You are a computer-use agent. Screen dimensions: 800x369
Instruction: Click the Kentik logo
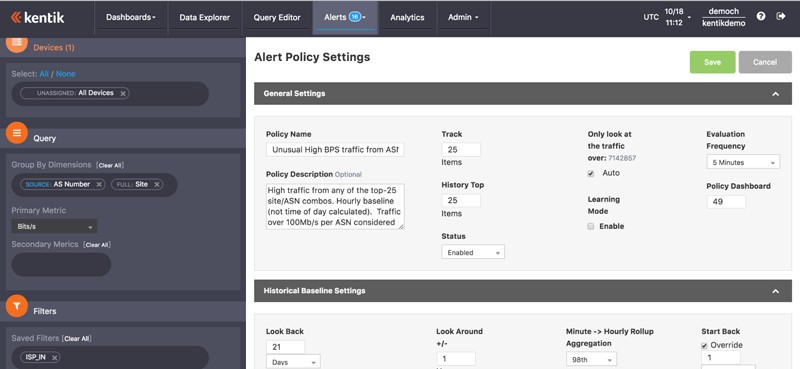click(x=37, y=17)
